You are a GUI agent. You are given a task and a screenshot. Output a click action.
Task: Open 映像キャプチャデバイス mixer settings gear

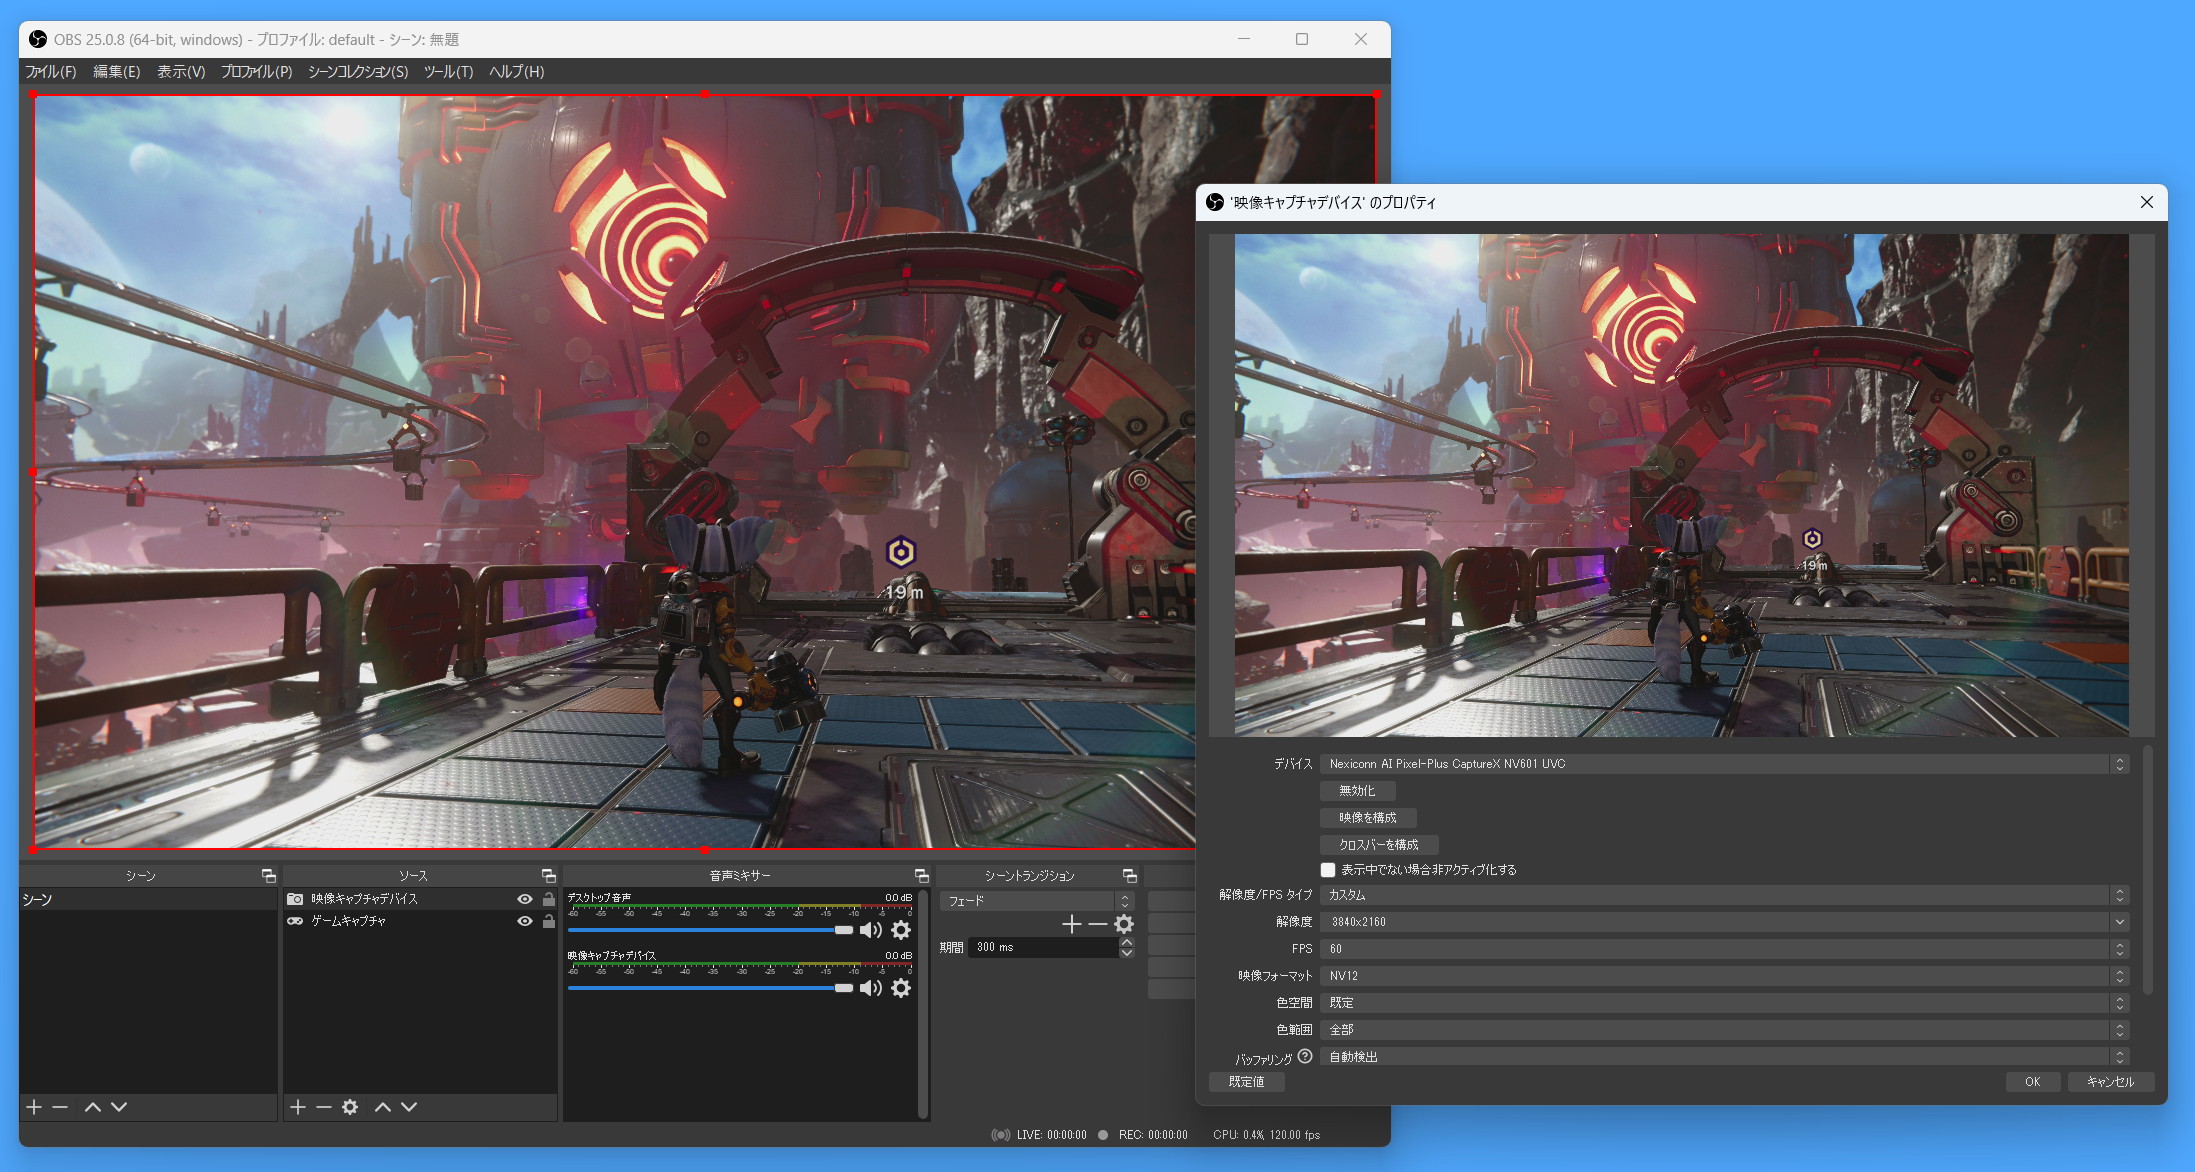(x=901, y=988)
